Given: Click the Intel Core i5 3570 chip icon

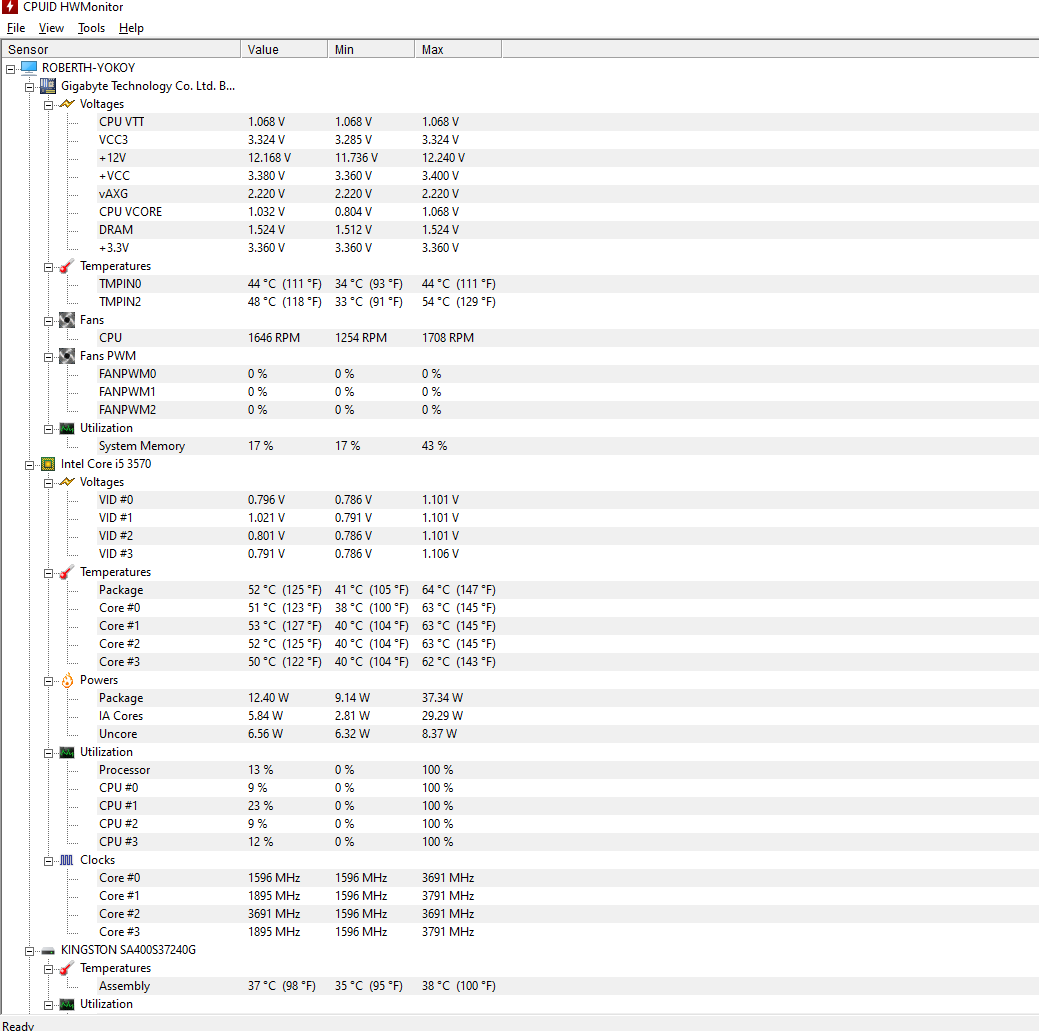Looking at the screenshot, I should (48, 464).
